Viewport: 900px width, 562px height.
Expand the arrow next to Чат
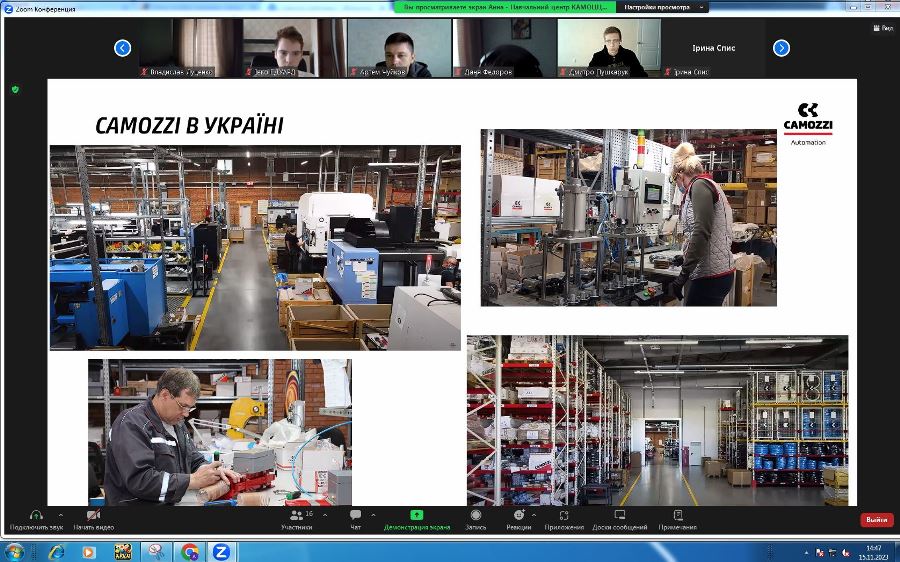[373, 515]
